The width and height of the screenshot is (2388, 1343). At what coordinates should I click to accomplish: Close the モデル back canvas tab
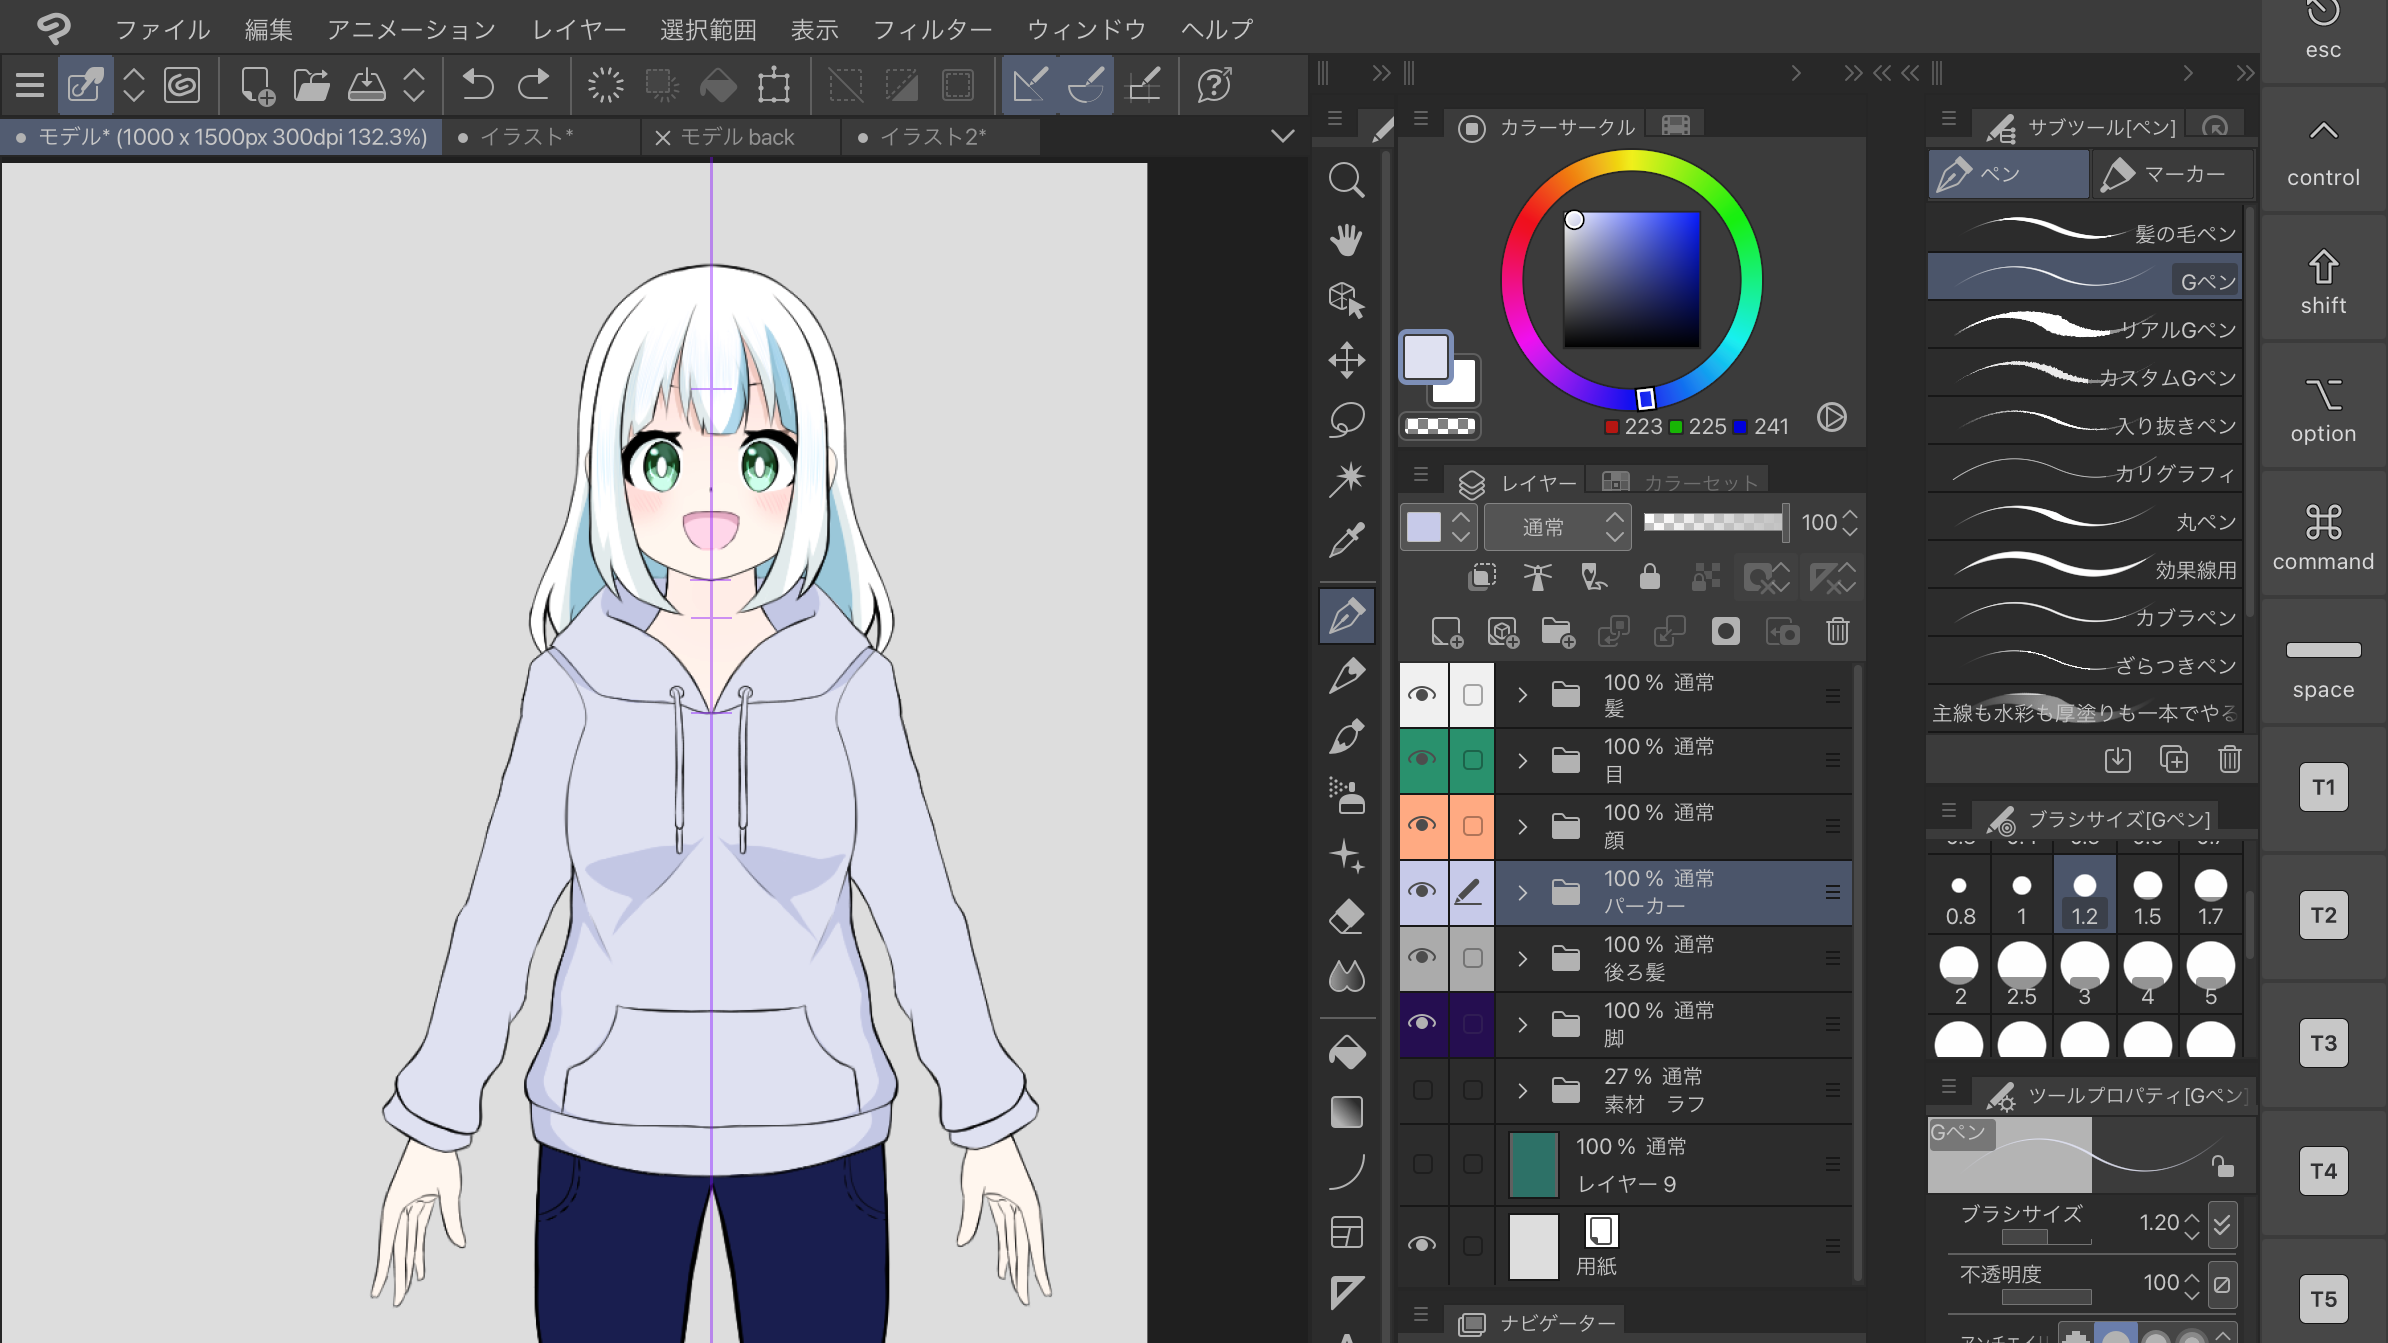point(661,138)
